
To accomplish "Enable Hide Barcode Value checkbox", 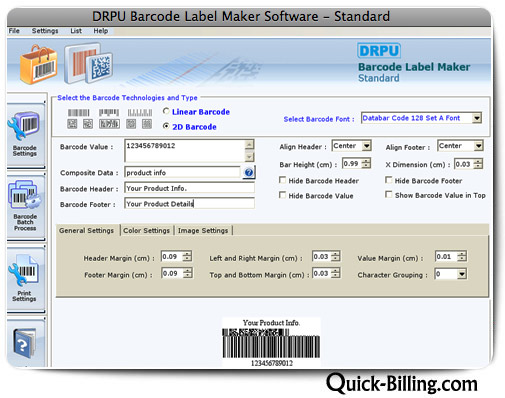I will 282,195.
